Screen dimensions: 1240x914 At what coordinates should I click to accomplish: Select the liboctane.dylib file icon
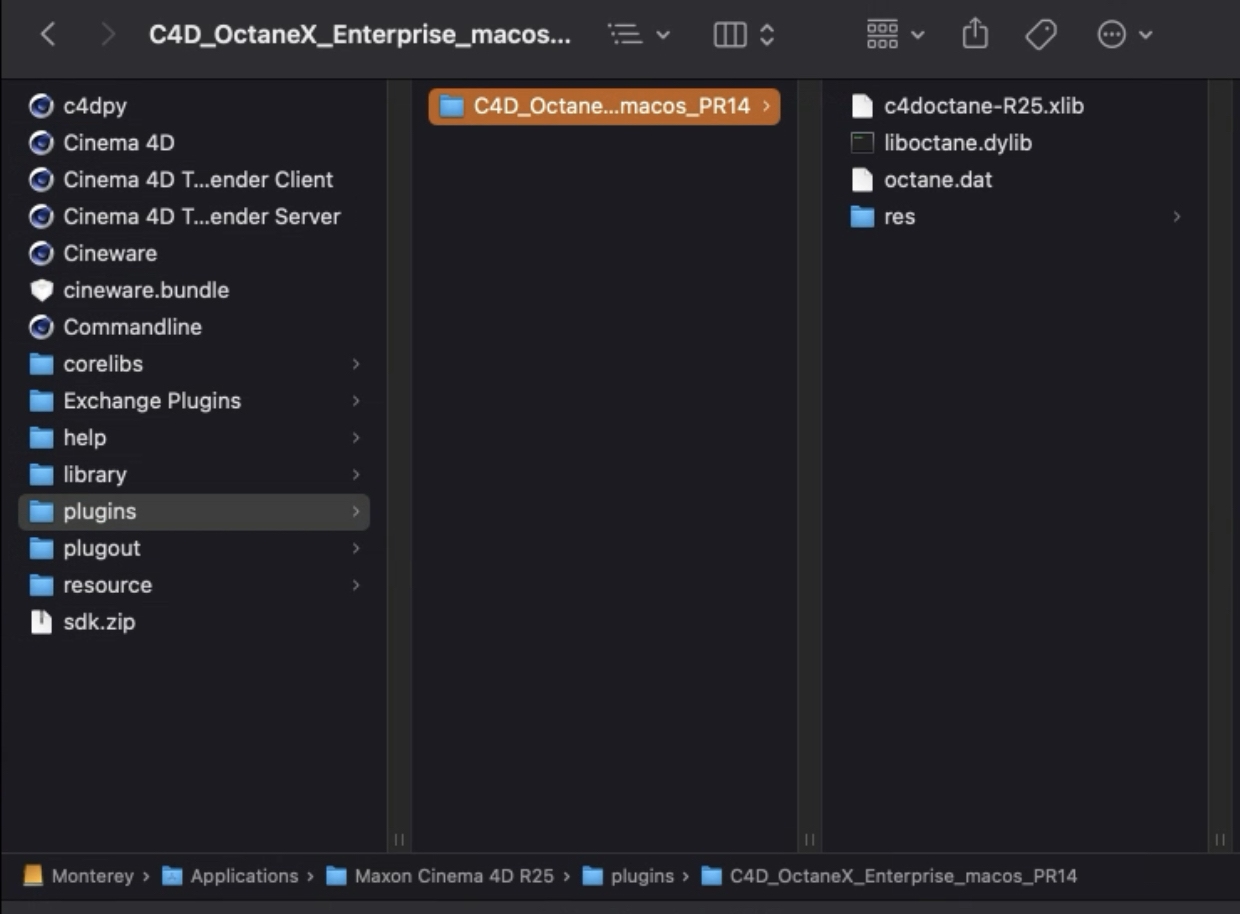tap(862, 143)
